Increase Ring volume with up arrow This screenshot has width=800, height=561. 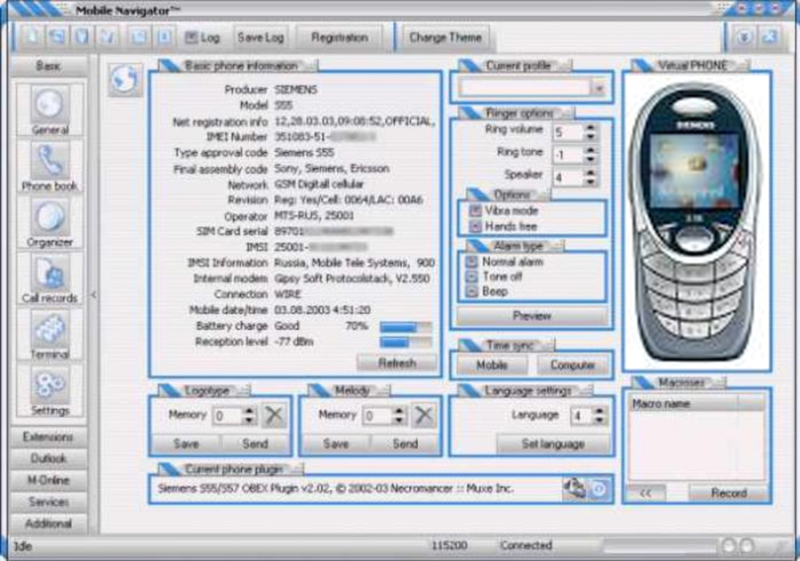pos(590,128)
